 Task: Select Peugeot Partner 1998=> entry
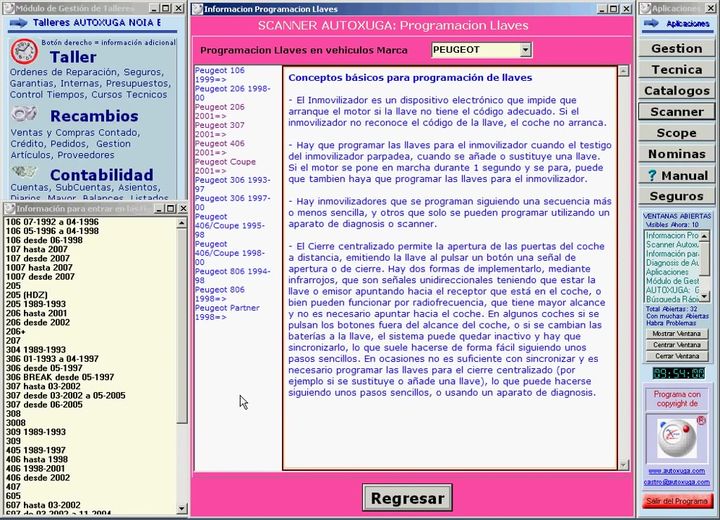(227, 312)
